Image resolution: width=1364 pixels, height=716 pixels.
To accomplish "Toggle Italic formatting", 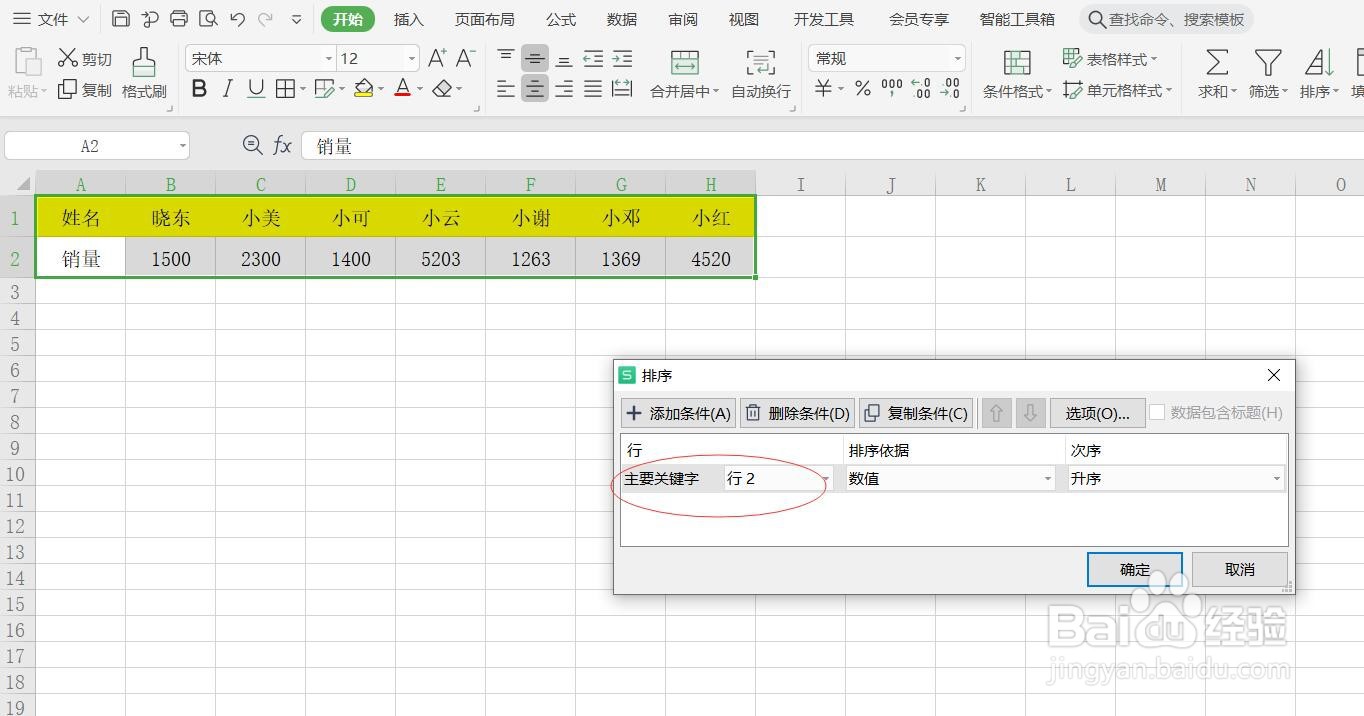I will (x=227, y=89).
